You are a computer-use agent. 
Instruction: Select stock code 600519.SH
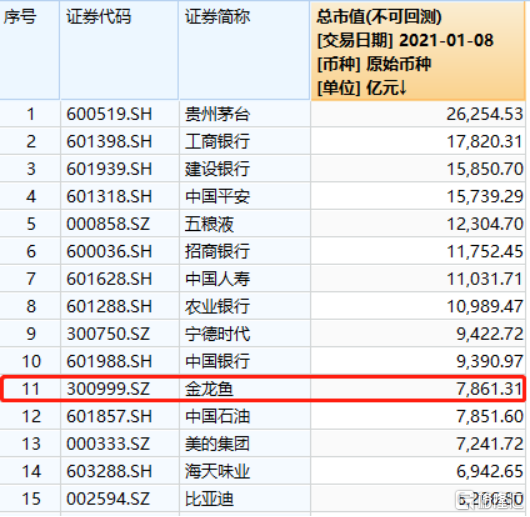click(x=109, y=114)
